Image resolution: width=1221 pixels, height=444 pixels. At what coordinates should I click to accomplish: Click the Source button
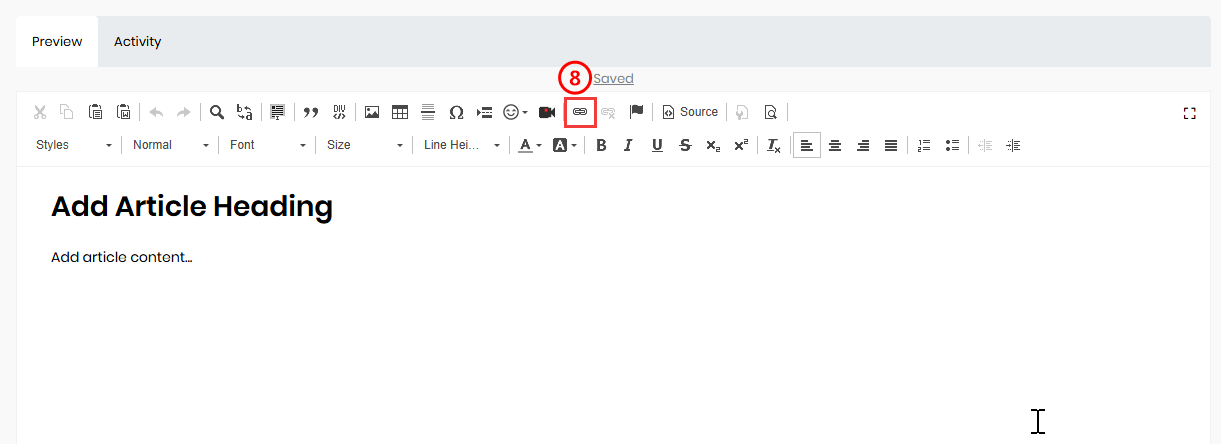pyautogui.click(x=690, y=112)
